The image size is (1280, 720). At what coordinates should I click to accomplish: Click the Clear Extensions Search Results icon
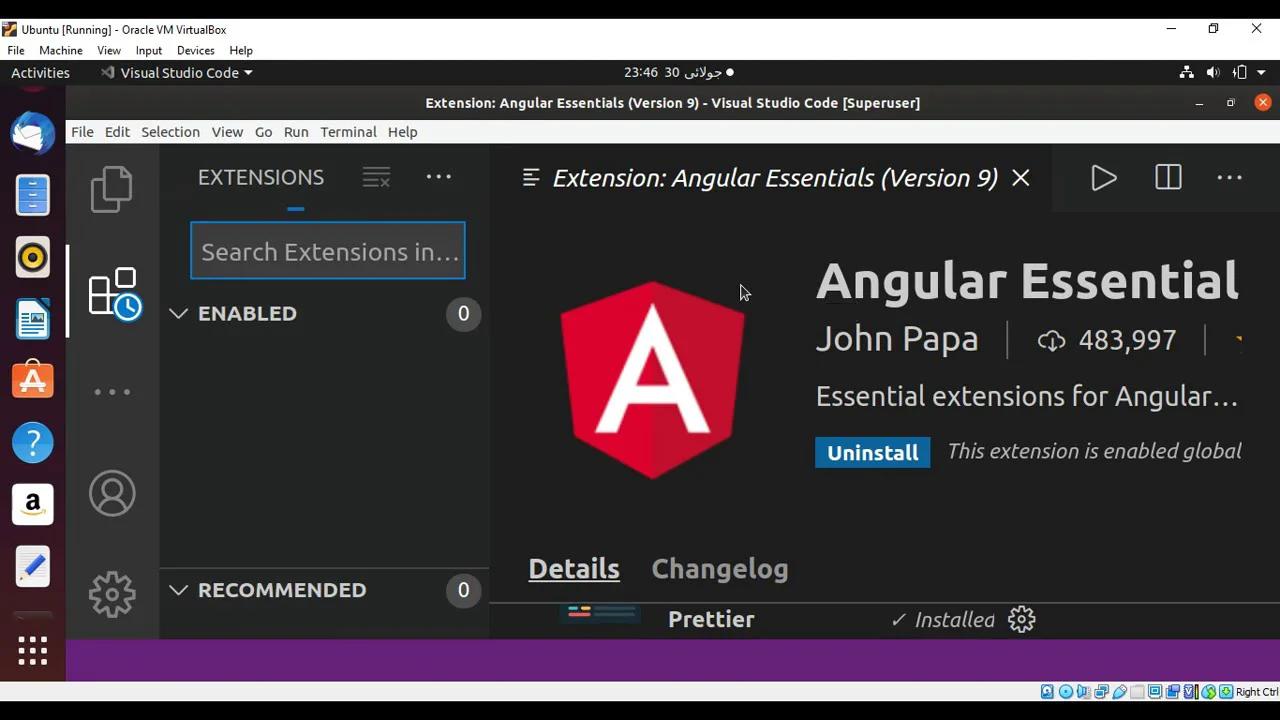pos(376,177)
